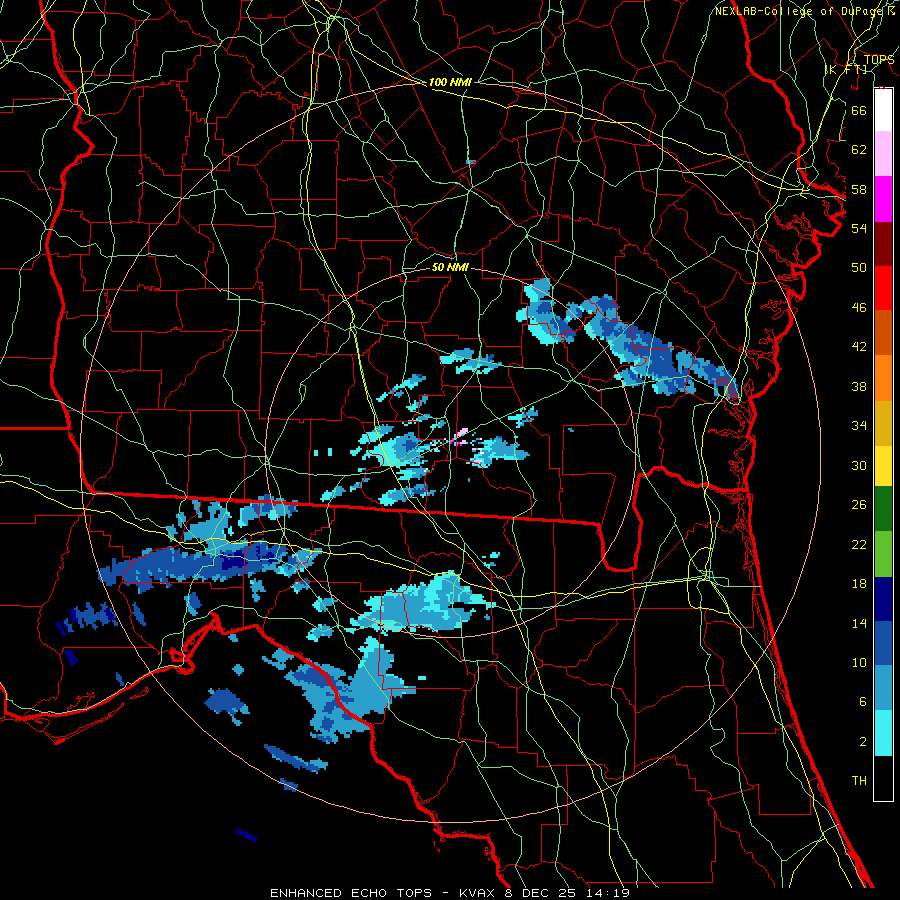Click the medium blue legend swatch
Viewport: 900px width, 900px height.
click(883, 643)
